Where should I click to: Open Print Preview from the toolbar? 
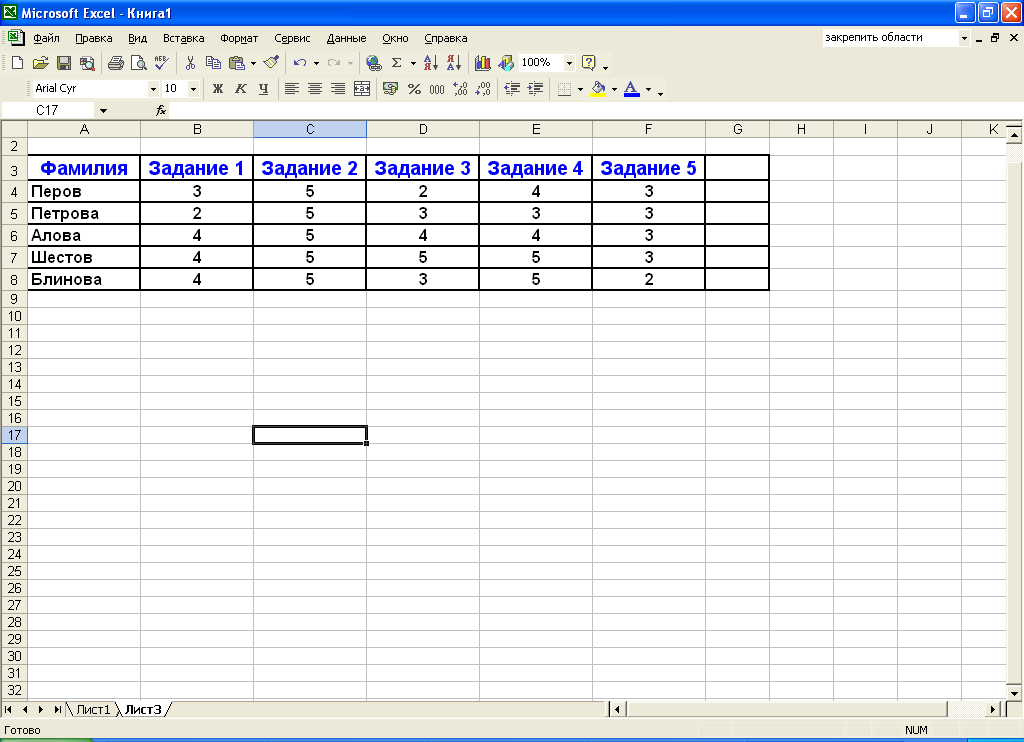pyautogui.click(x=138, y=63)
